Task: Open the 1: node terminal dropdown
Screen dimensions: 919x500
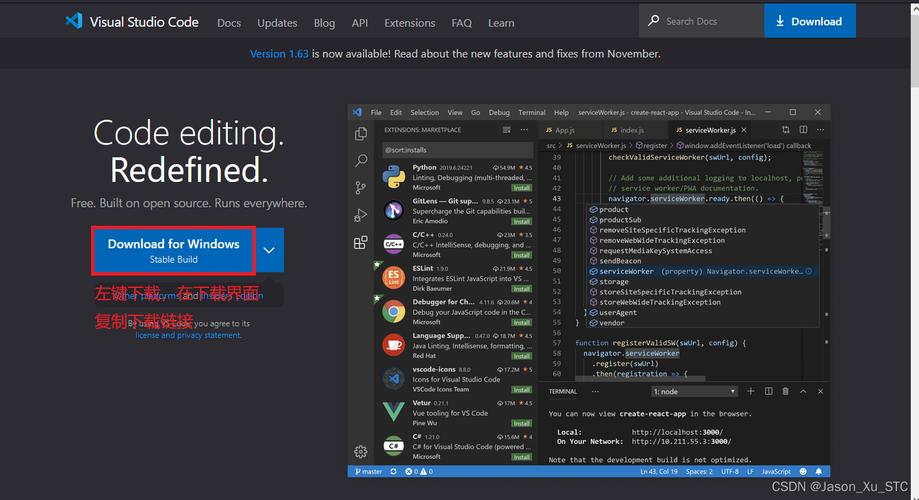Action: pos(694,392)
